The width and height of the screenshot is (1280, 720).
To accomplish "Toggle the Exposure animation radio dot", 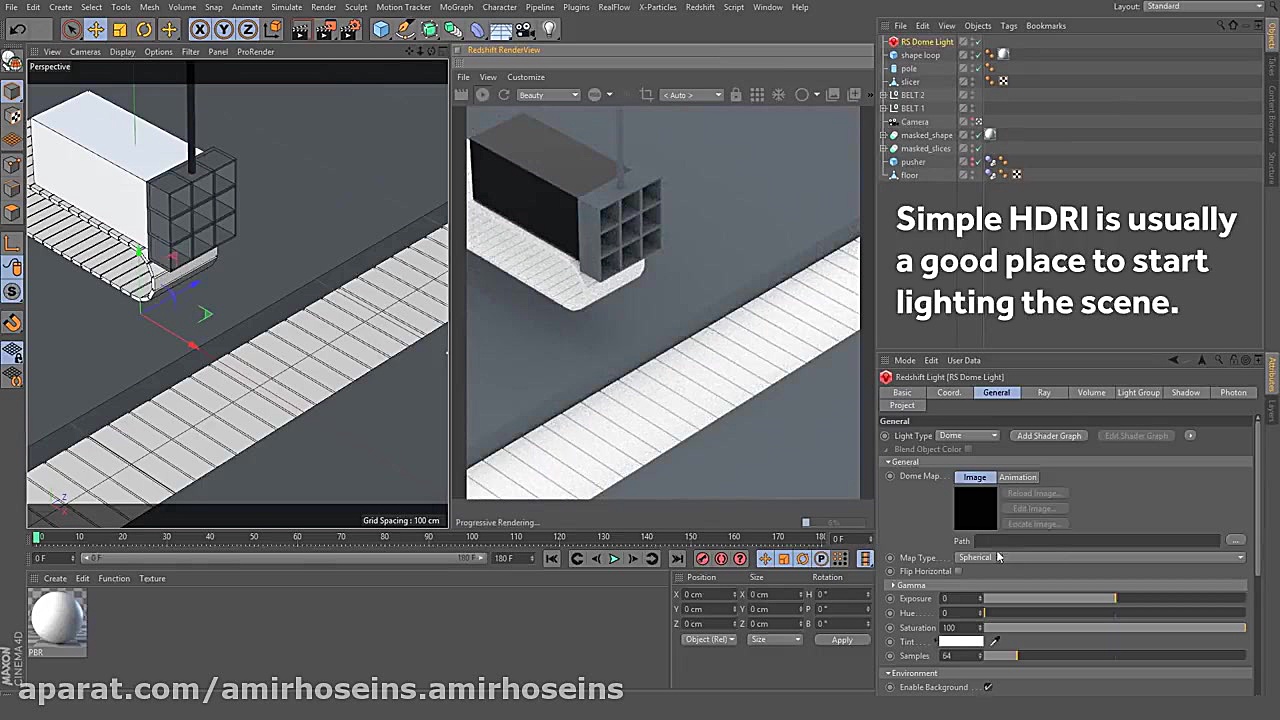I will [x=890, y=599].
